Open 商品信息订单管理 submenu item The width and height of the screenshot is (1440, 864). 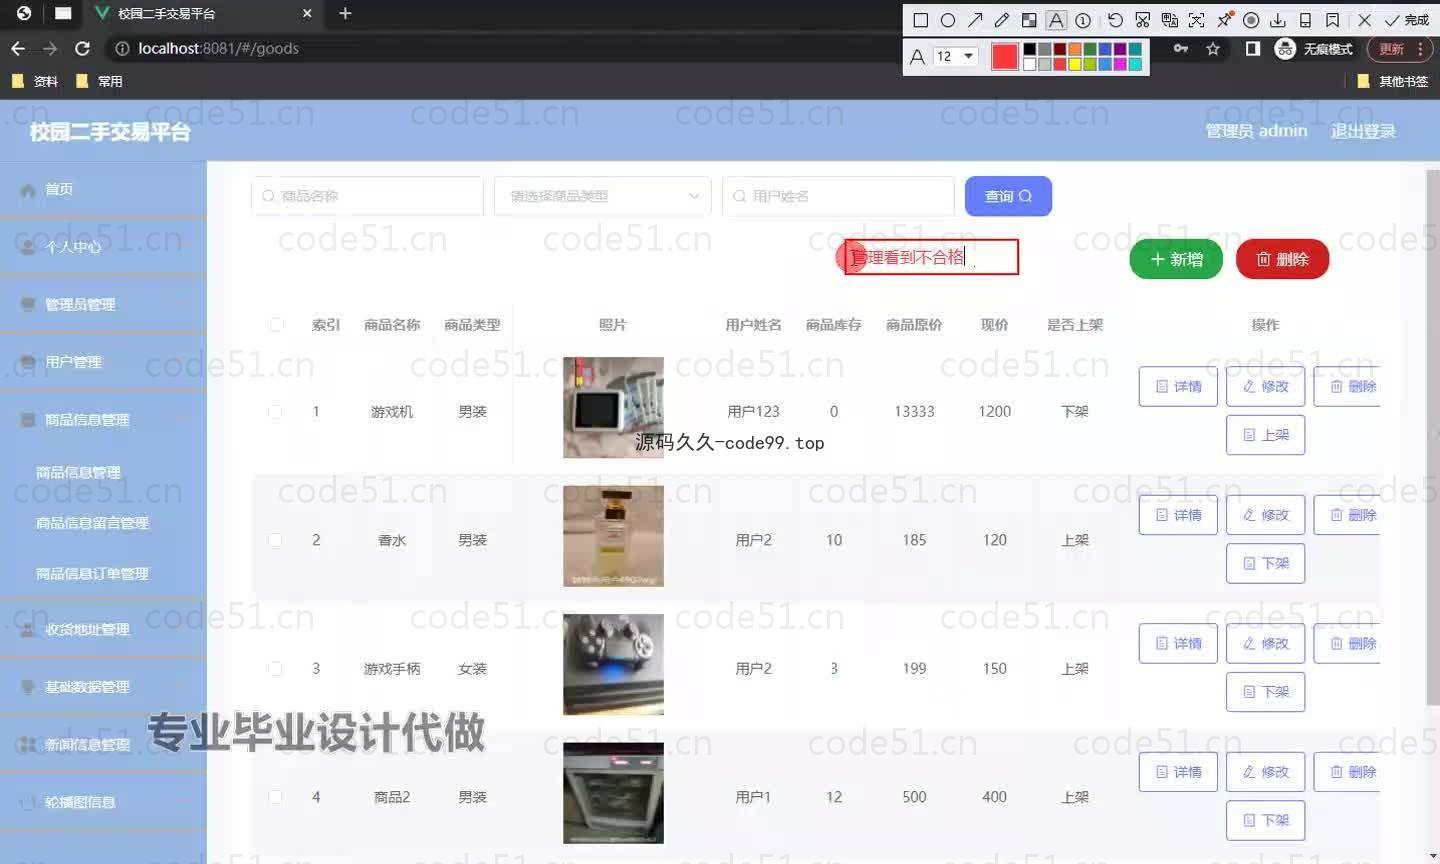coord(92,574)
